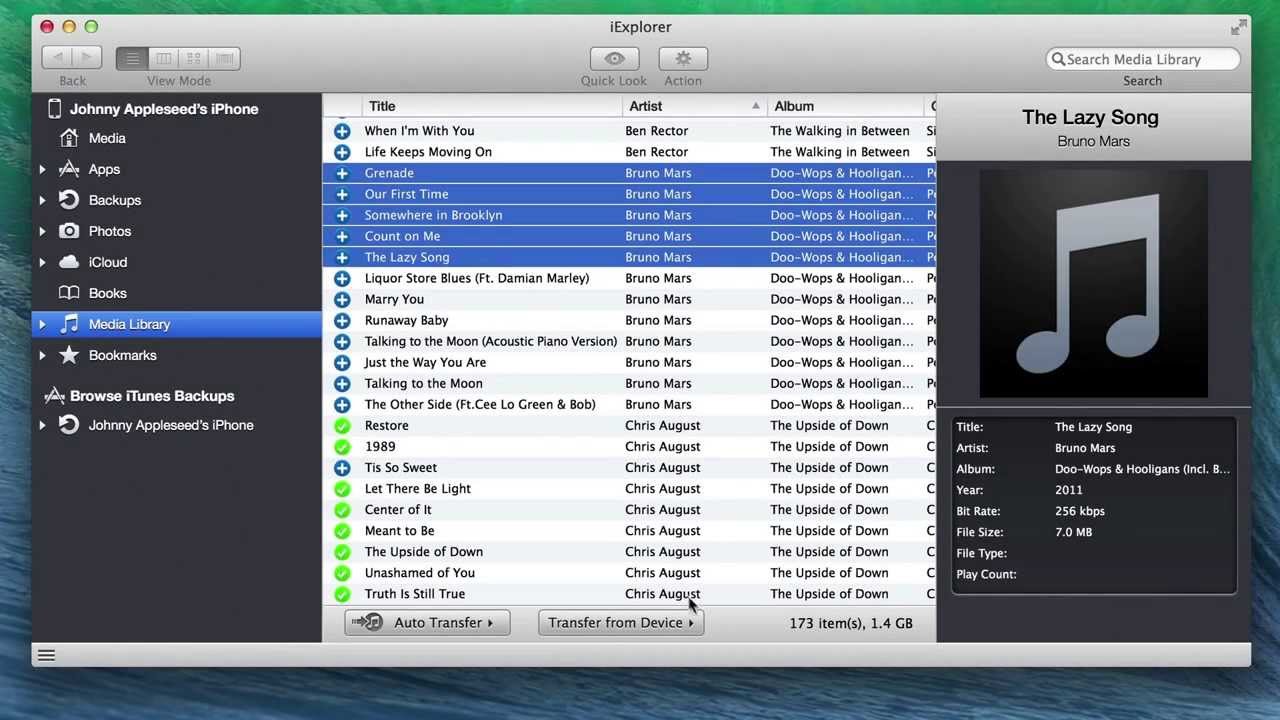
Task: Click the Media house icon in sidebar
Action: pyautogui.click(x=69, y=138)
